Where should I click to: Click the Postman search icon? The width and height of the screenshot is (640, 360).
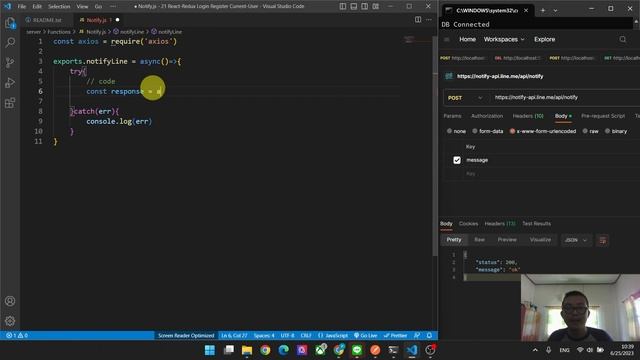pyautogui.click(x=622, y=40)
